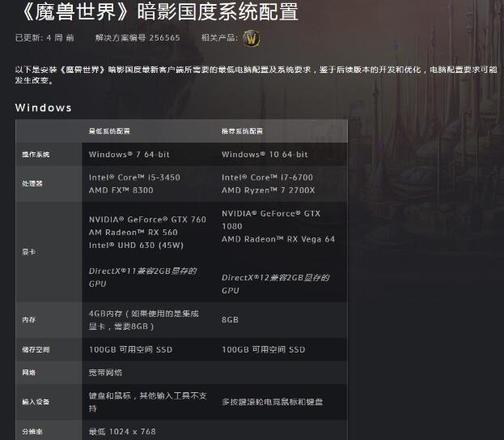Click the World of Warcraft product icon
504x440 pixels.
(251, 39)
